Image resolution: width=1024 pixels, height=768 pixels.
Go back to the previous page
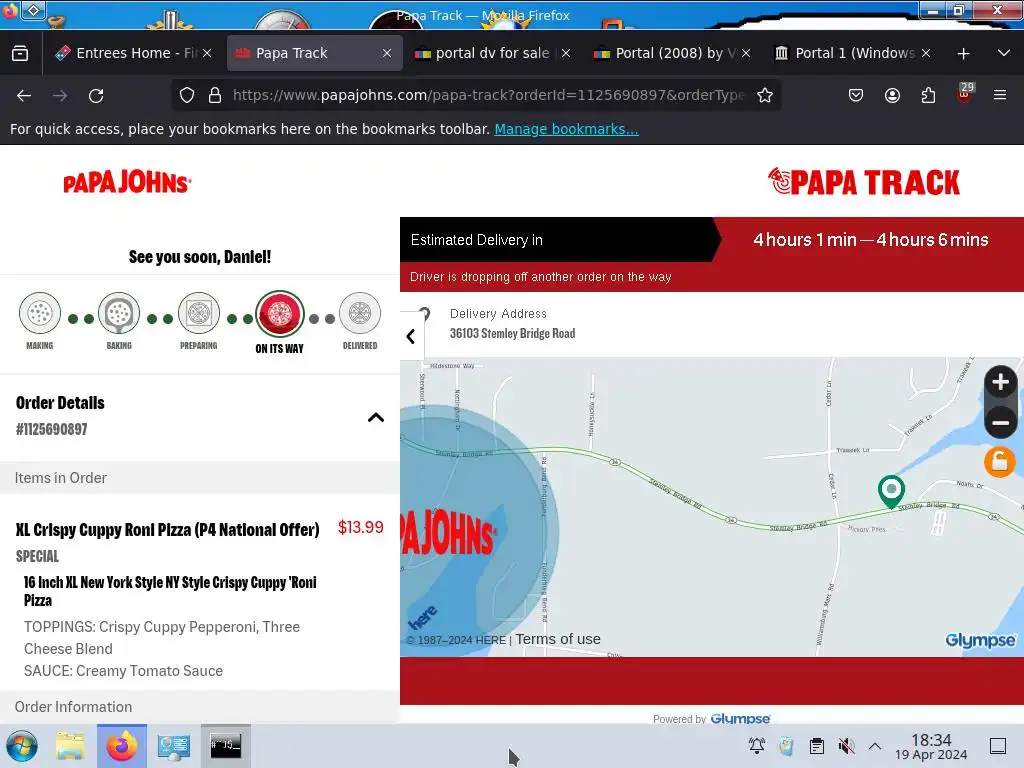(x=24, y=96)
